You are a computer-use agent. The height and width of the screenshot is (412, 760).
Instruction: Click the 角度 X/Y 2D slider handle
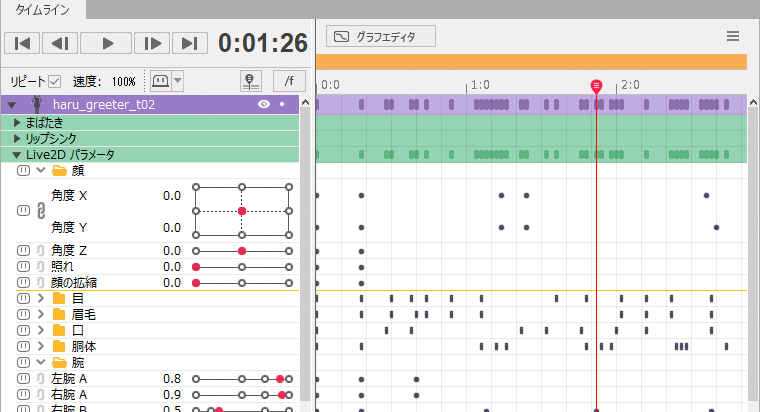click(242, 211)
